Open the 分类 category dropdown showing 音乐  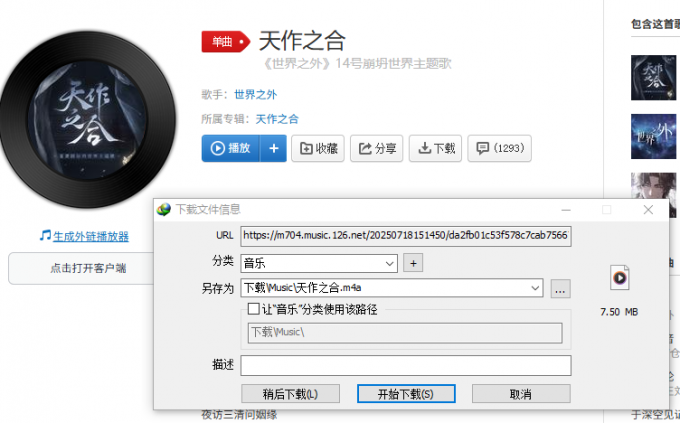click(319, 263)
